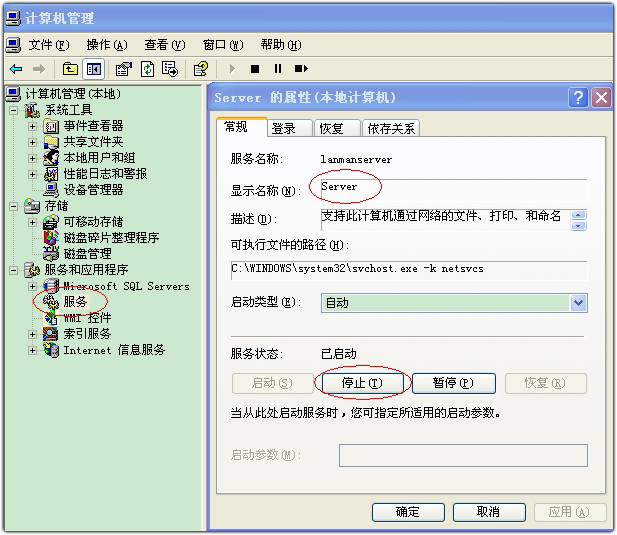Click the Internet 信息服务 icon
The height and width of the screenshot is (535, 617).
coord(51,350)
